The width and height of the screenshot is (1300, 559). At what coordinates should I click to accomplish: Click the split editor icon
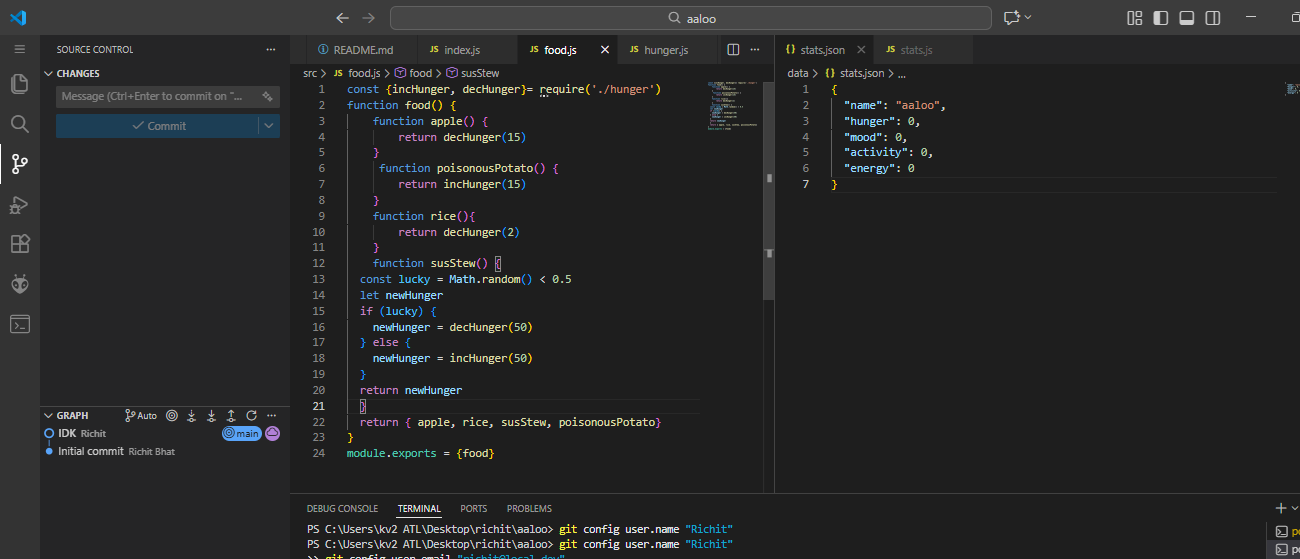[733, 49]
